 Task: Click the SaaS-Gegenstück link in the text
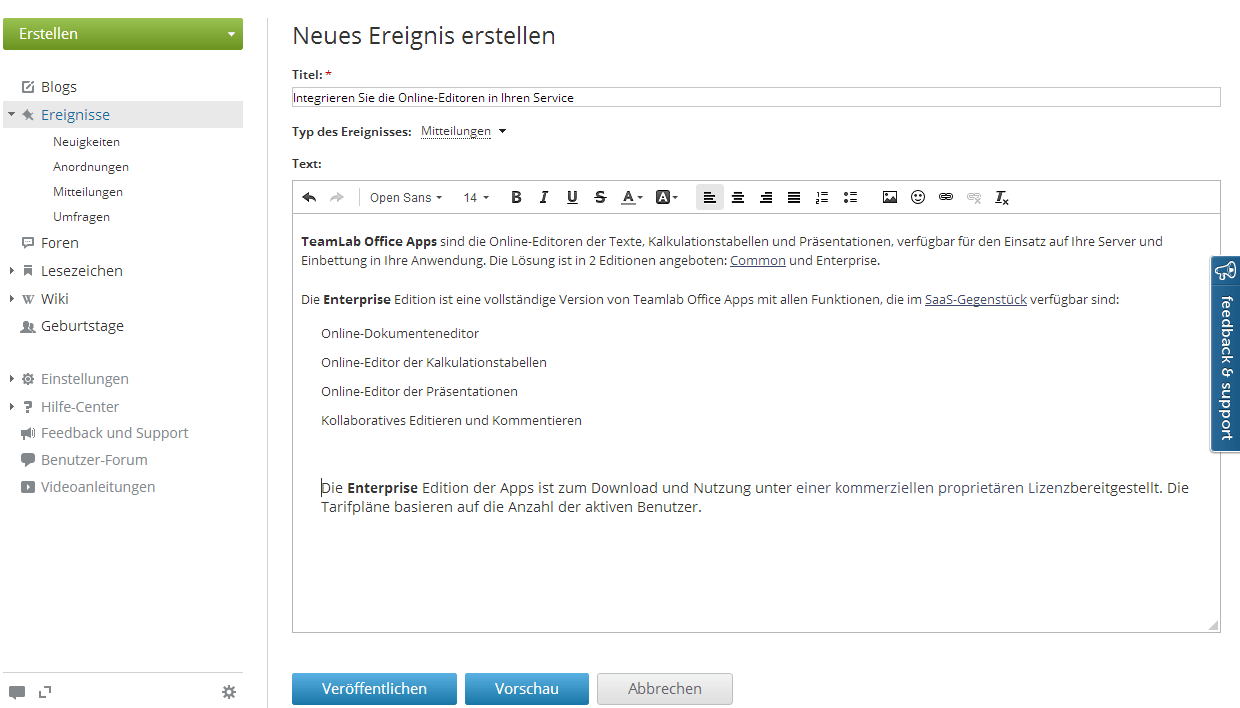(976, 299)
